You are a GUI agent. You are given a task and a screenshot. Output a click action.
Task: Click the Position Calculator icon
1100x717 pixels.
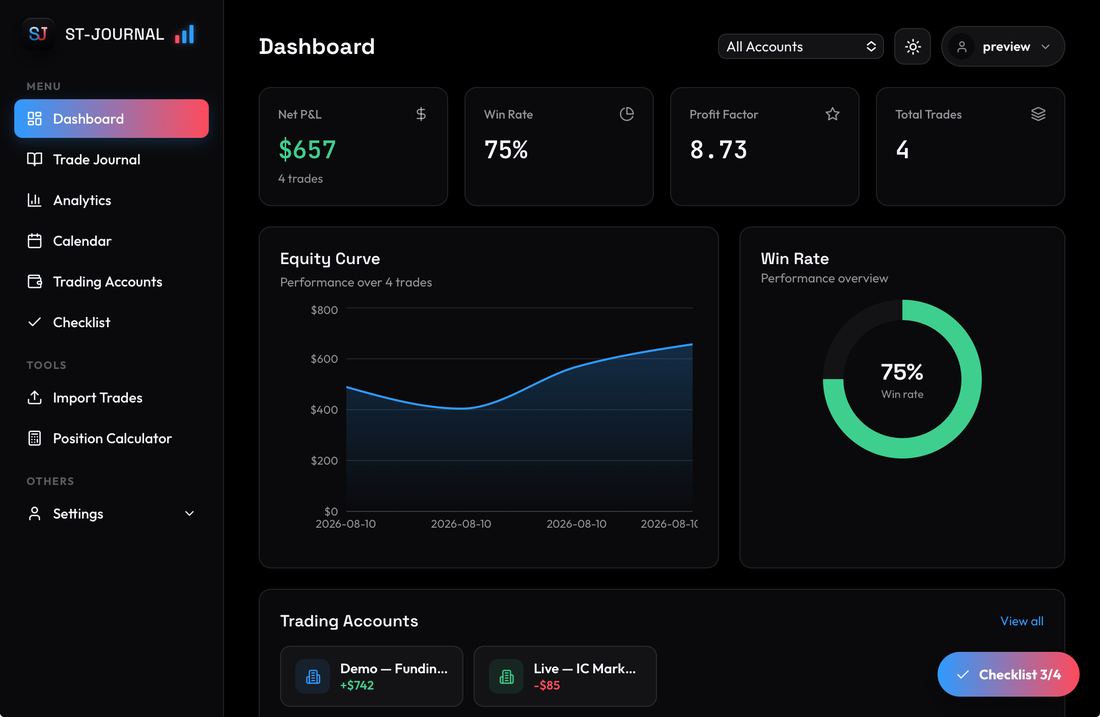coord(34,438)
